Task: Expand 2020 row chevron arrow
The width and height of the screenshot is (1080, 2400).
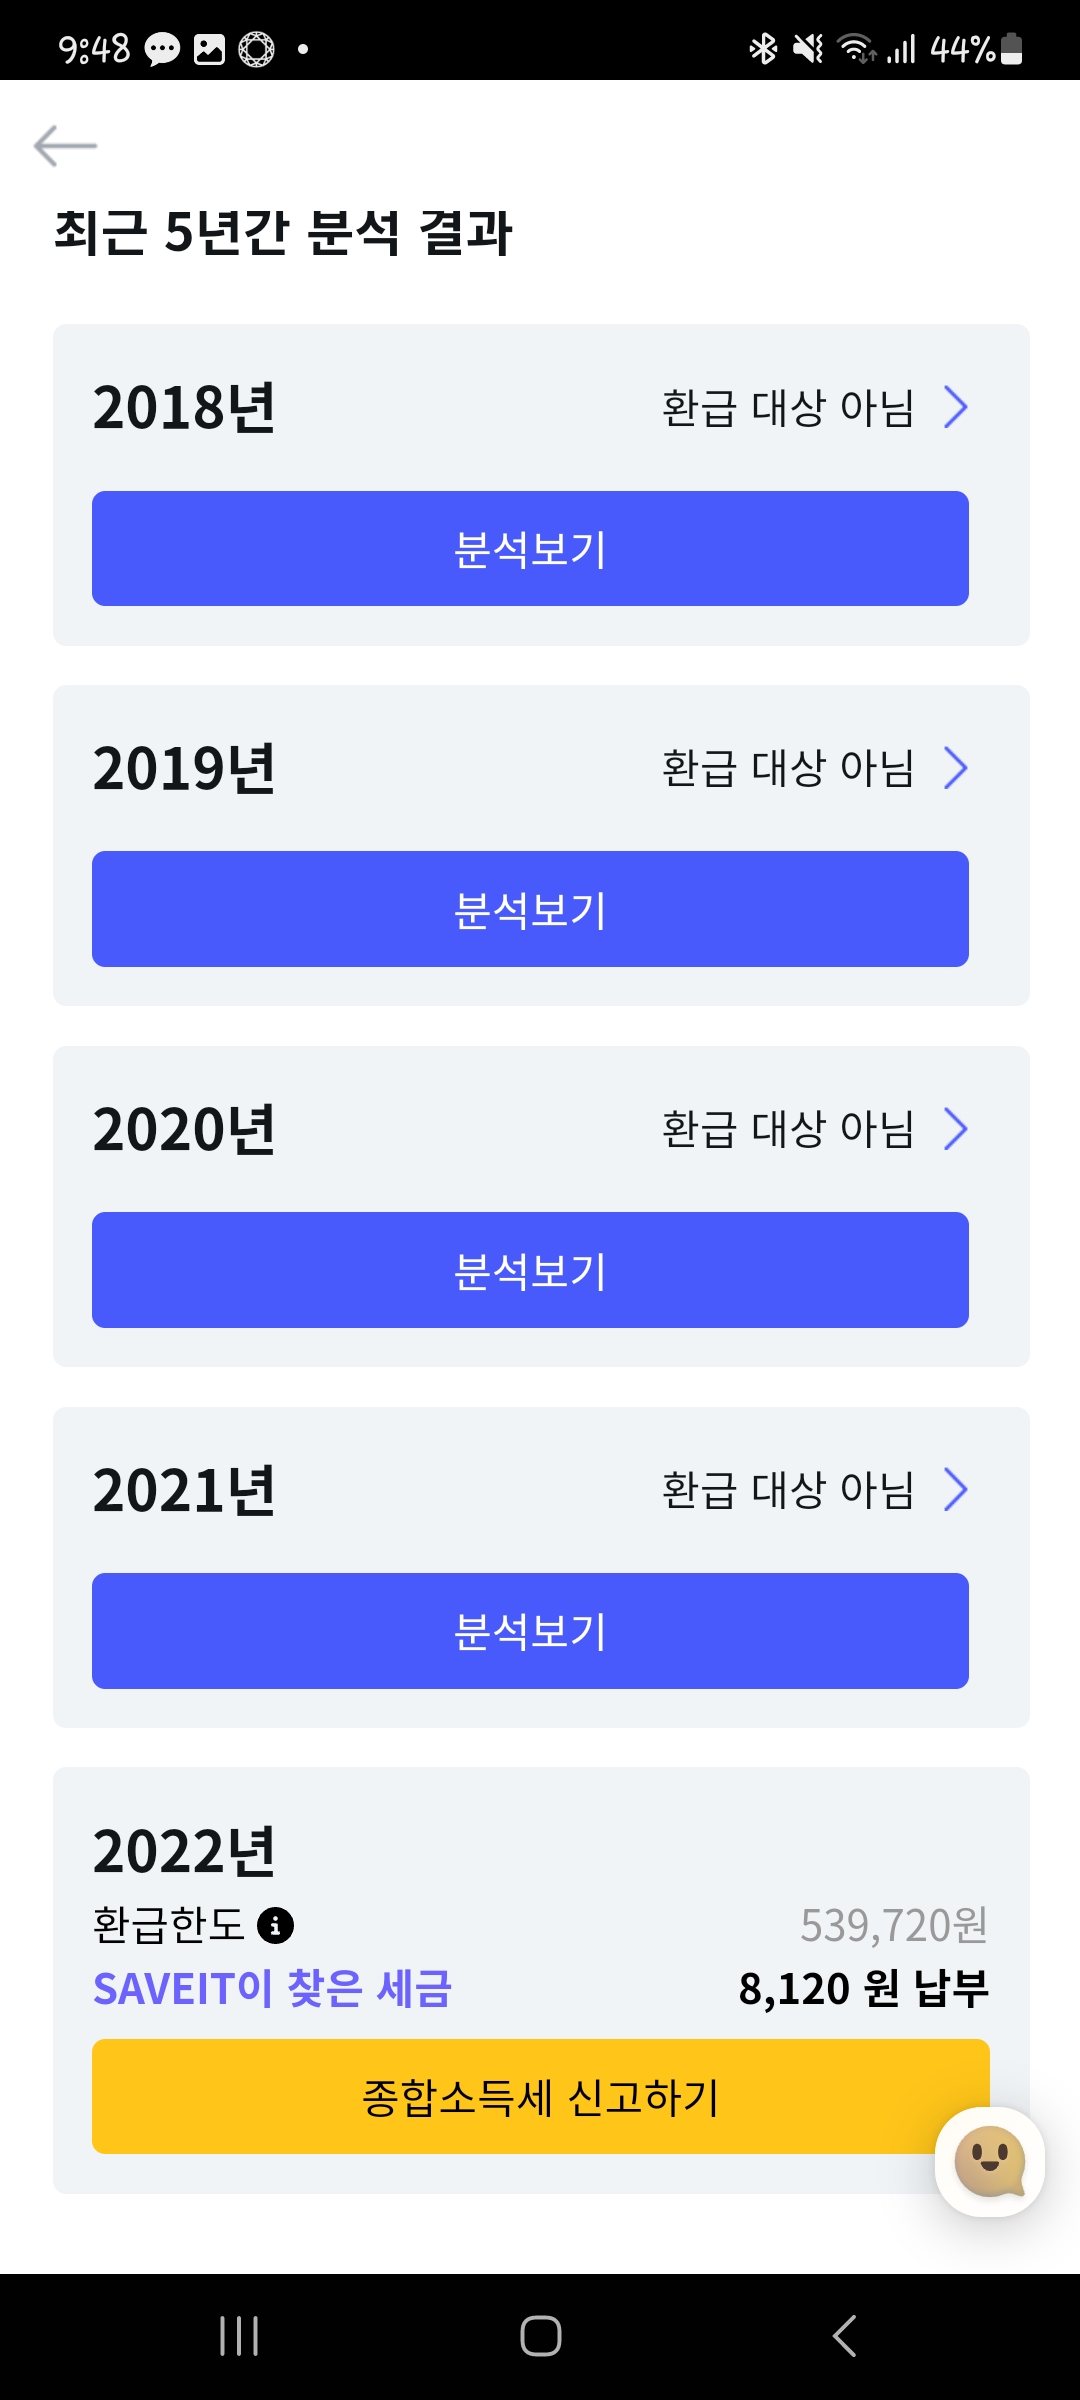Action: pyautogui.click(x=956, y=1129)
